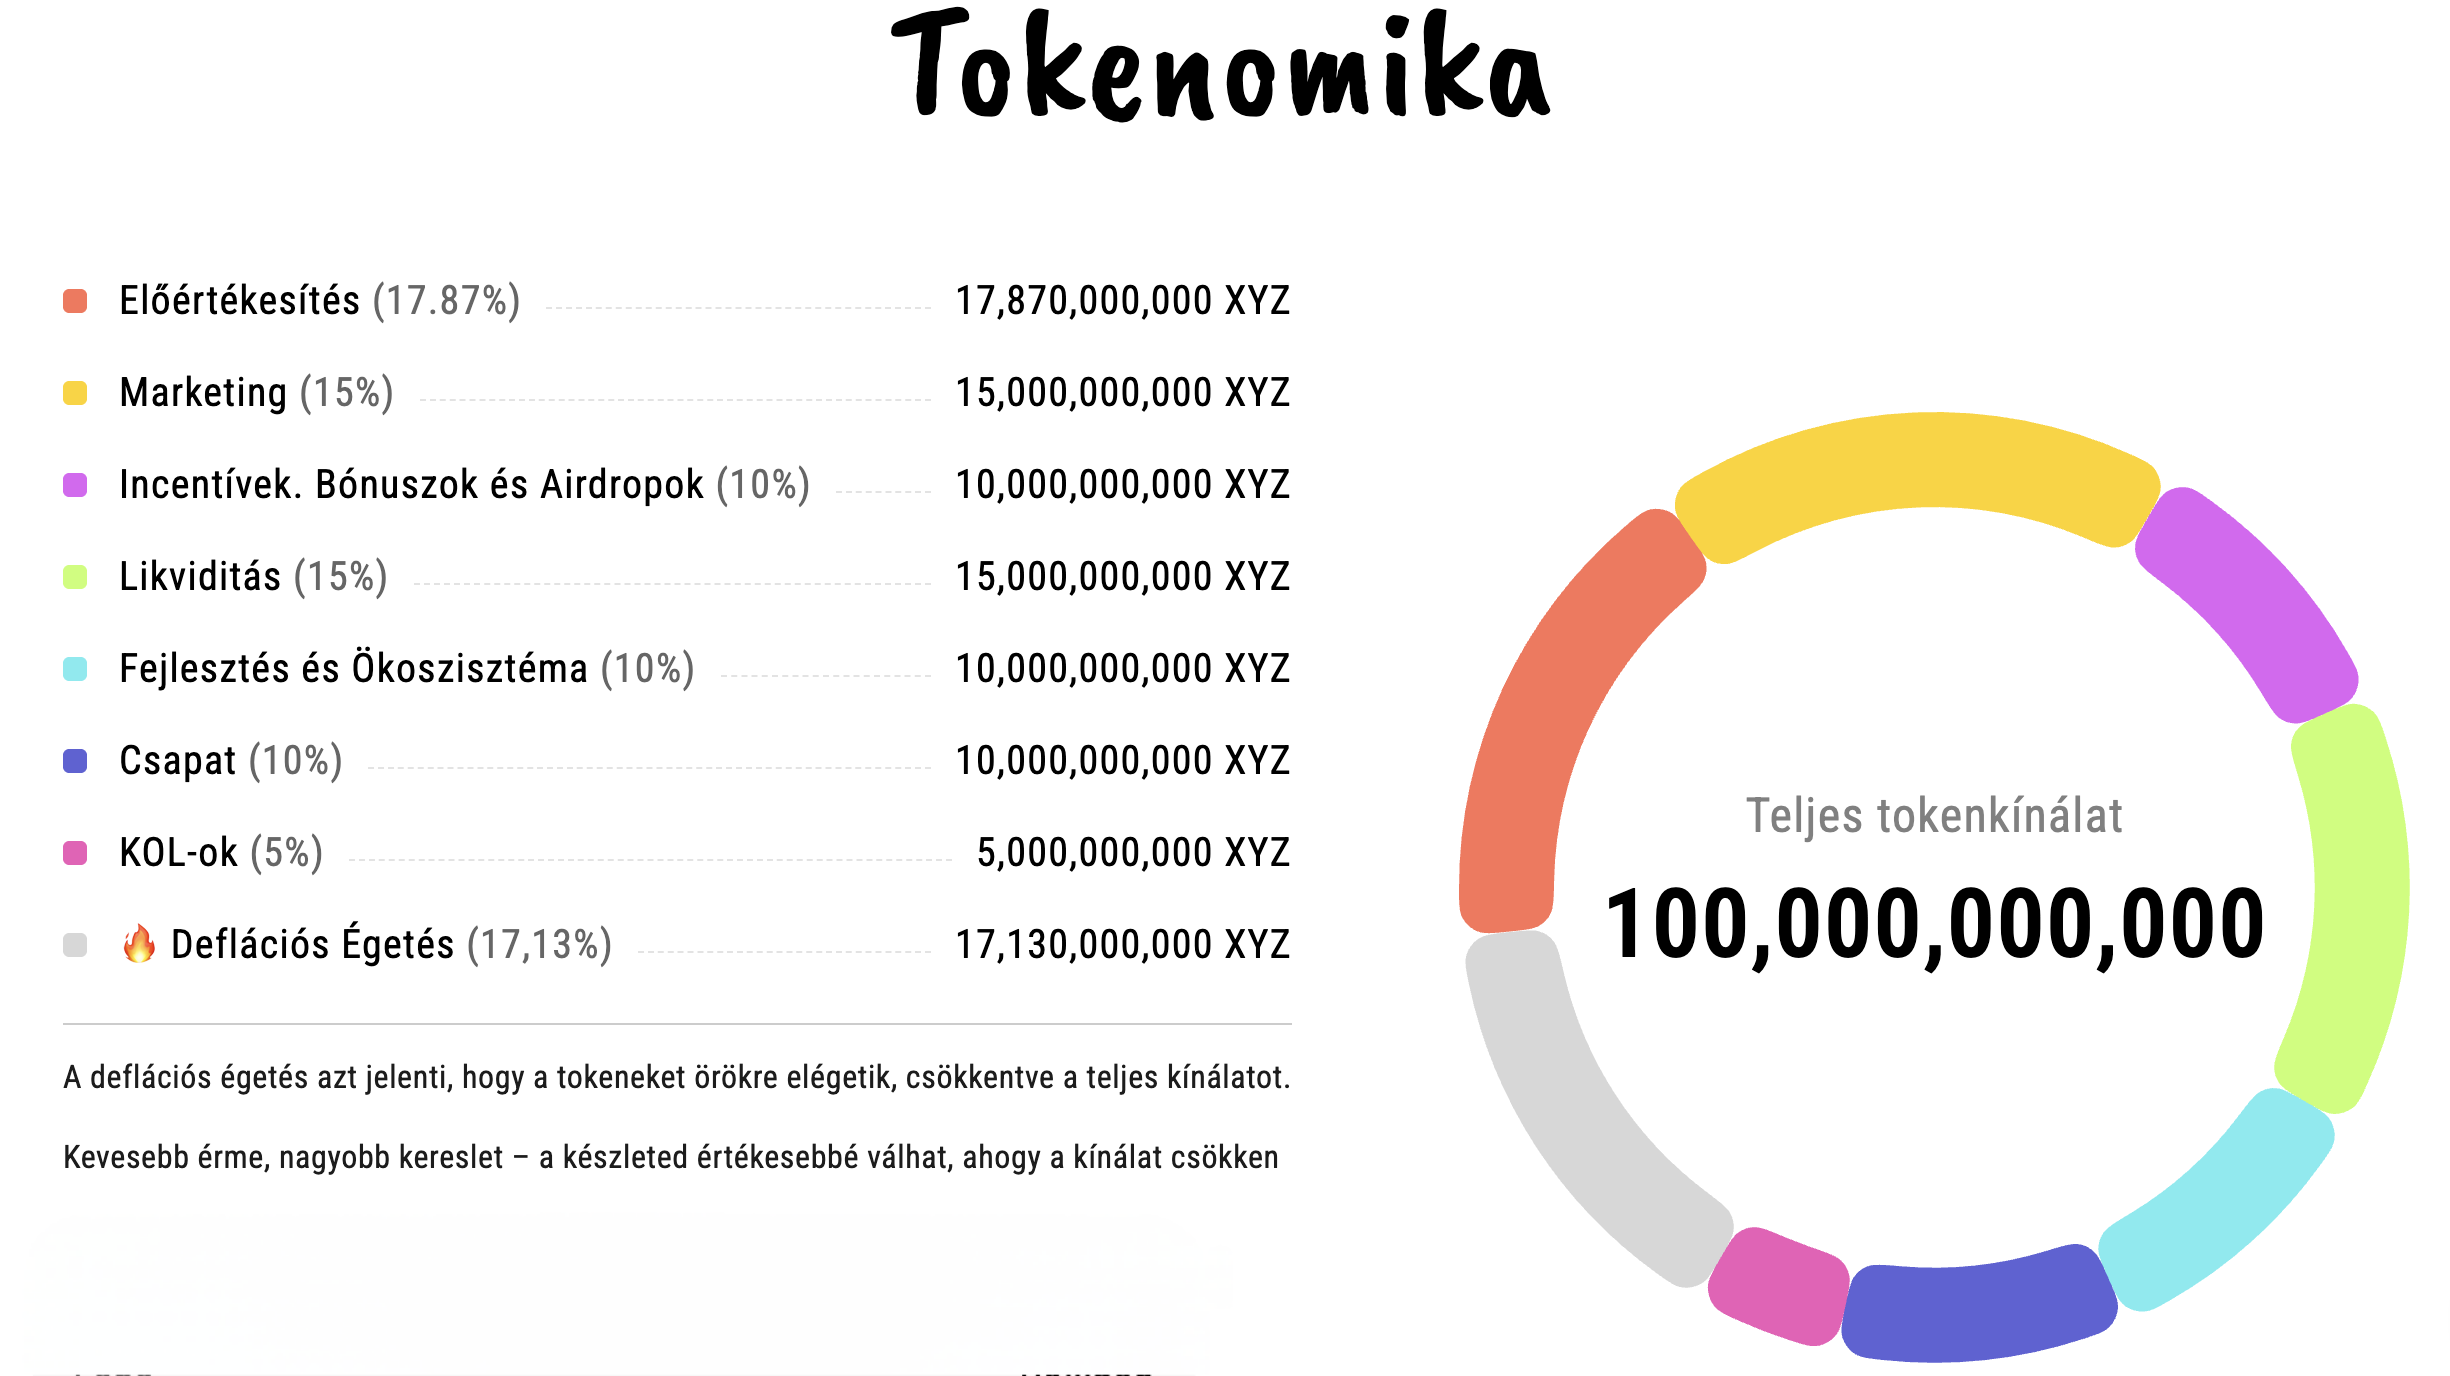Click the orange Előértékesítés legend swatch
Viewport: 2450px width, 1376px height.
[75, 301]
